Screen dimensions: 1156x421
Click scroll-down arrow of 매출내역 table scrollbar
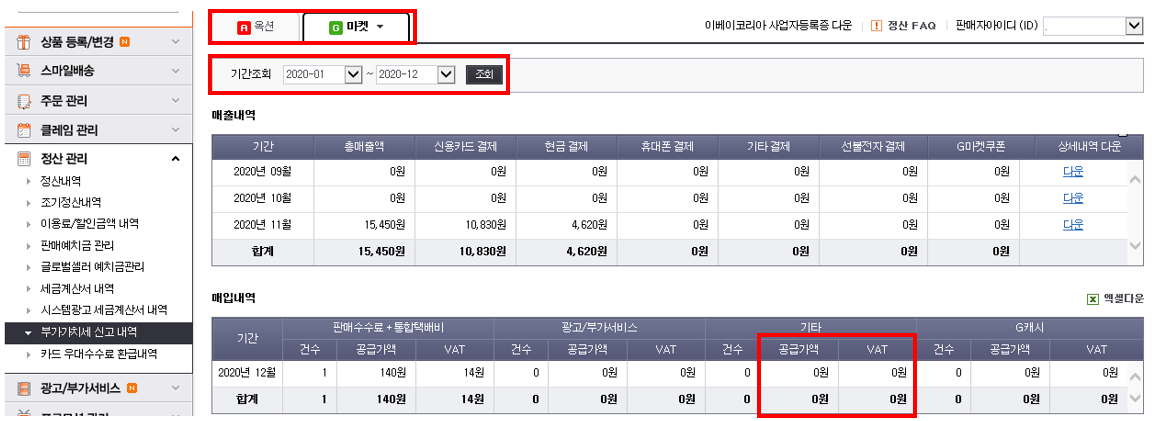click(x=1134, y=245)
